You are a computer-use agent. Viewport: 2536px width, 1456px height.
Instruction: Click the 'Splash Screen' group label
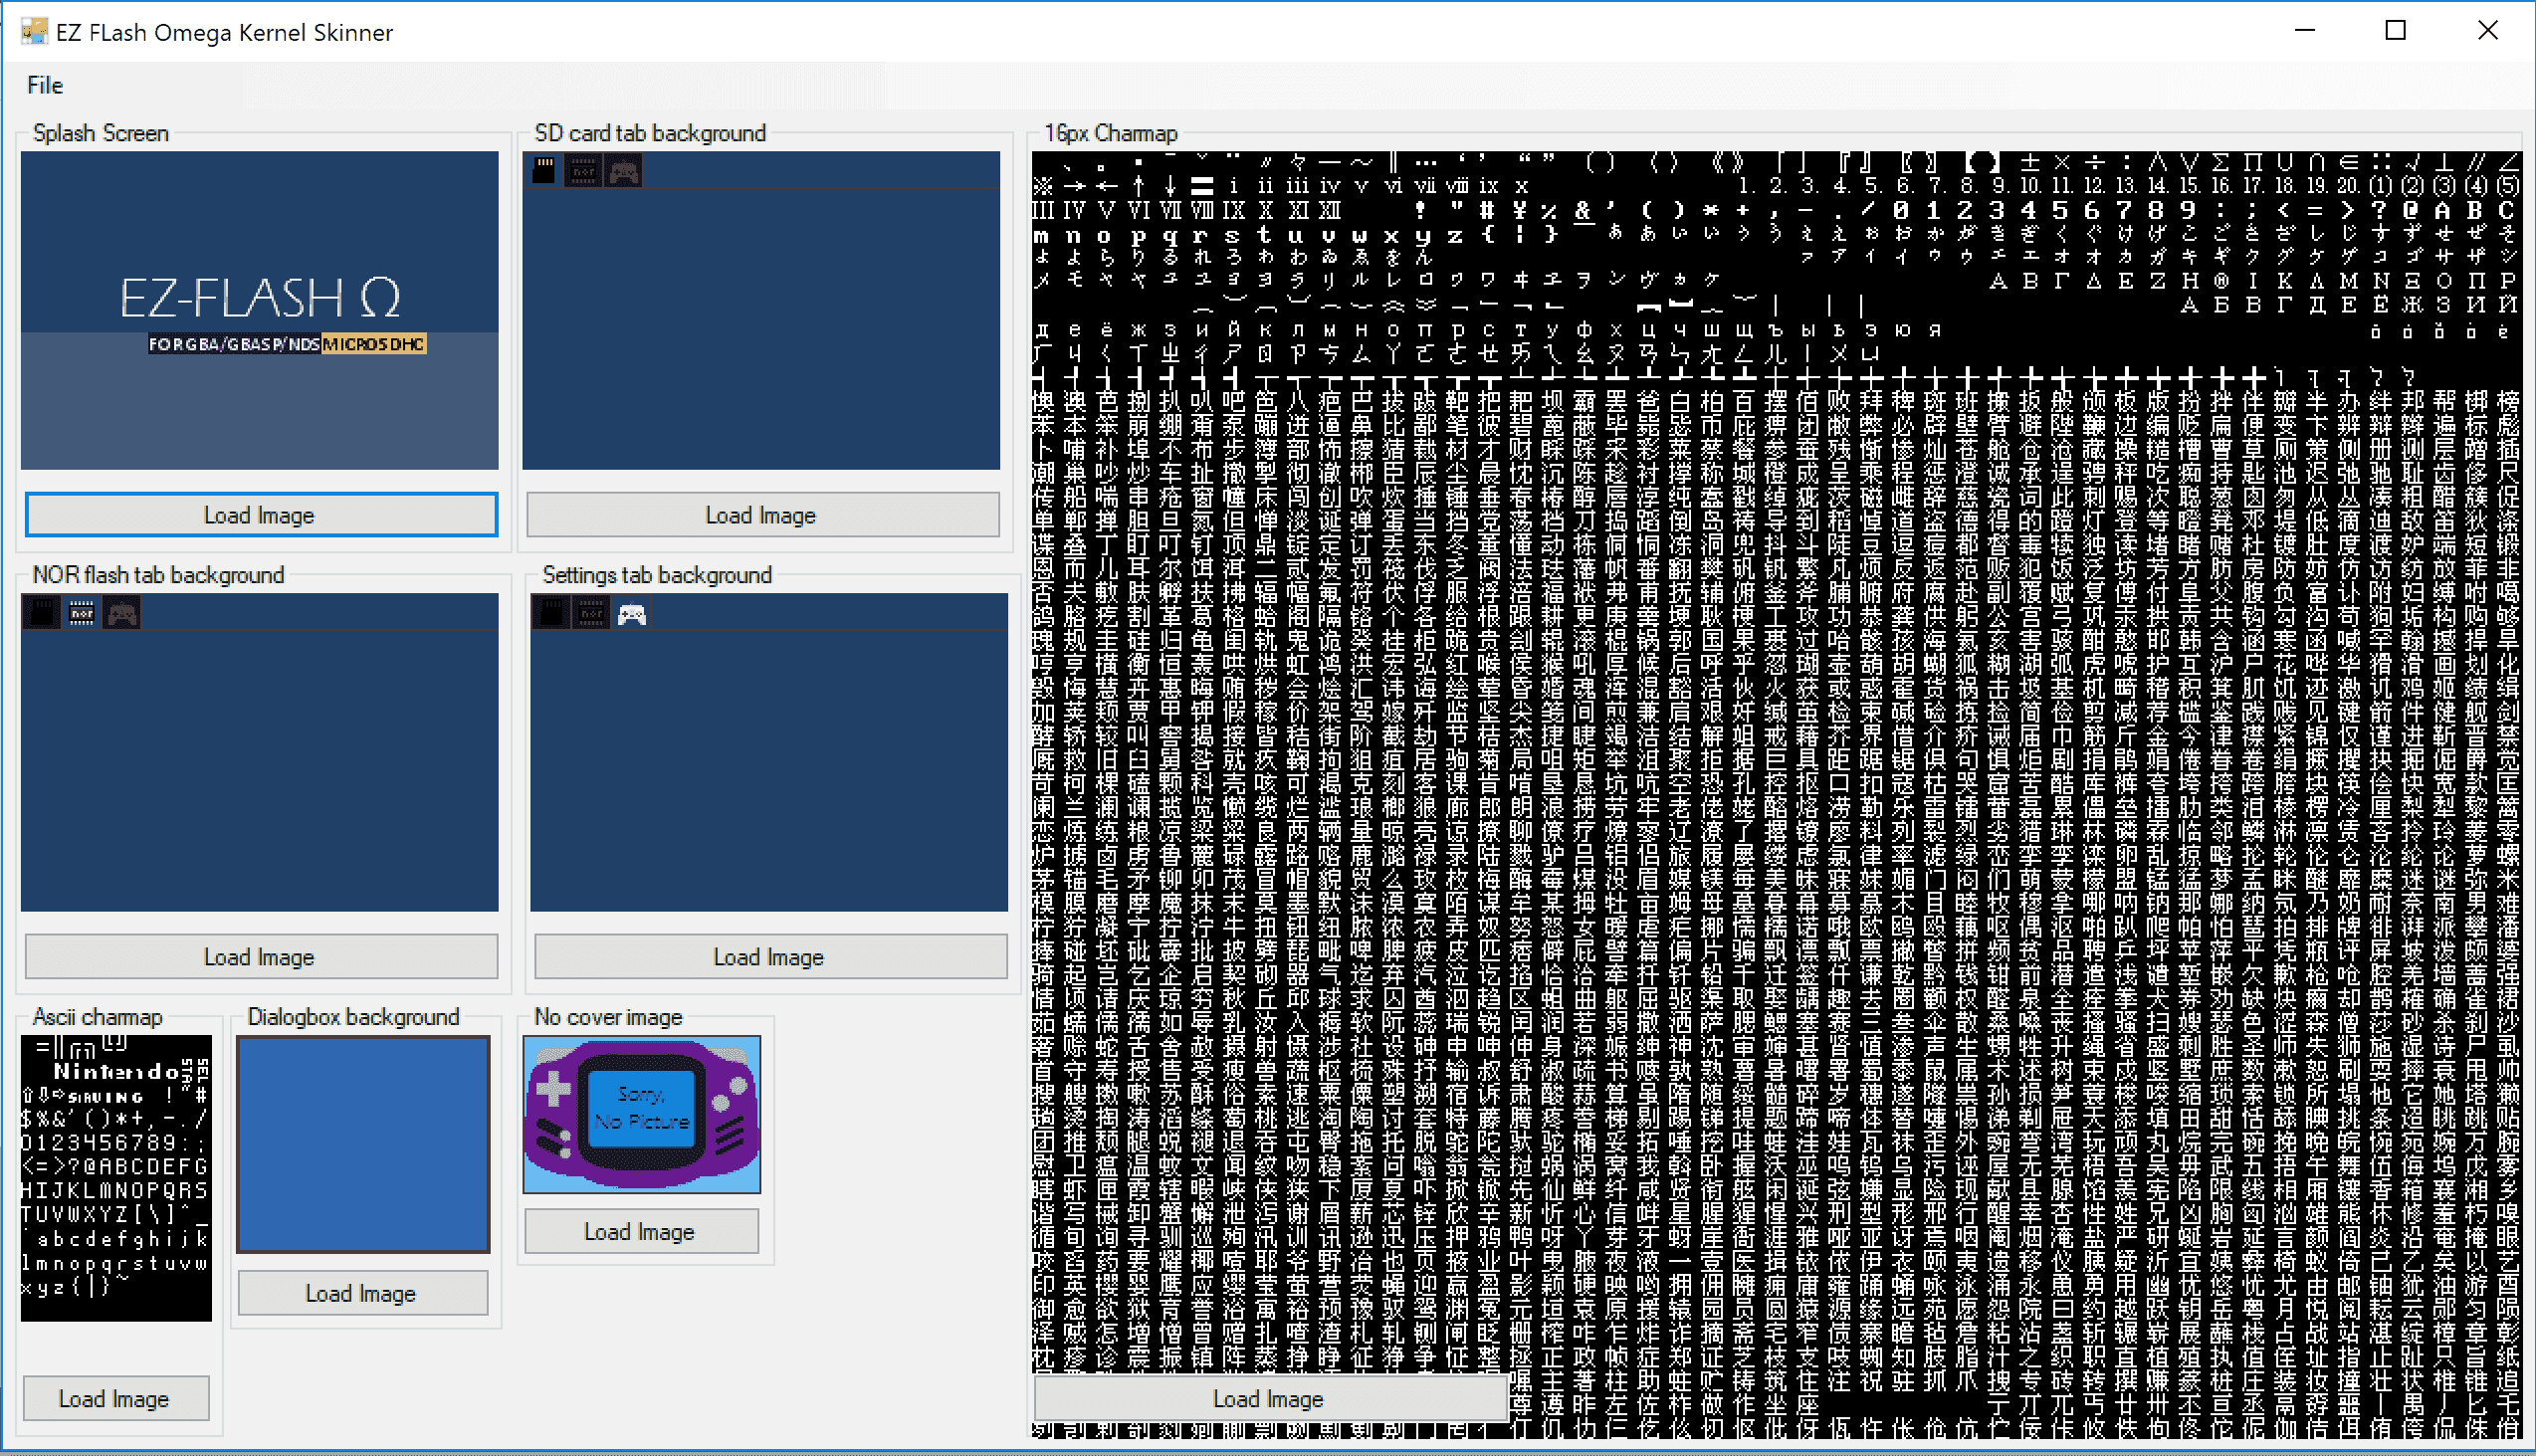click(100, 133)
